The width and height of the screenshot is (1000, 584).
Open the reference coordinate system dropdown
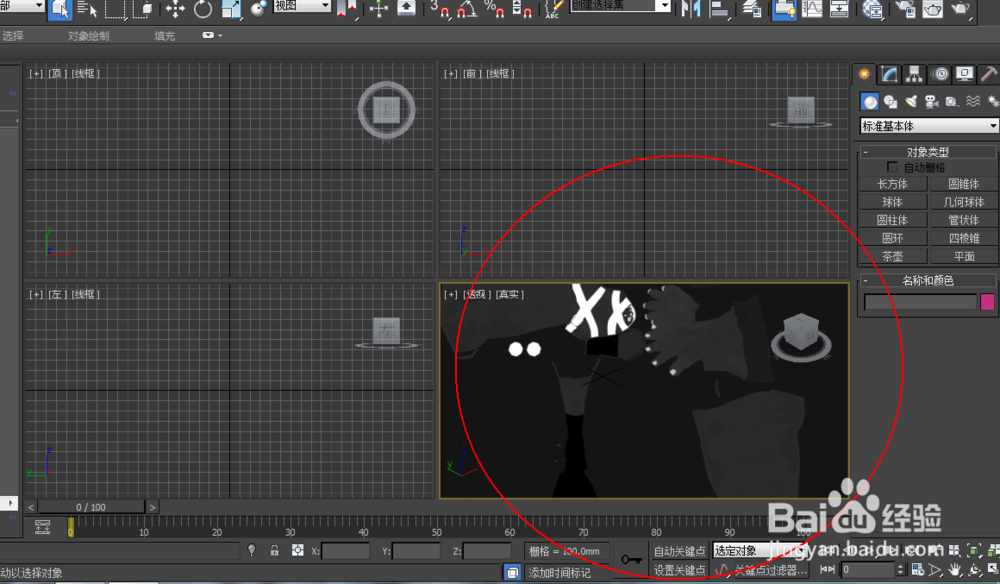pyautogui.click(x=302, y=6)
